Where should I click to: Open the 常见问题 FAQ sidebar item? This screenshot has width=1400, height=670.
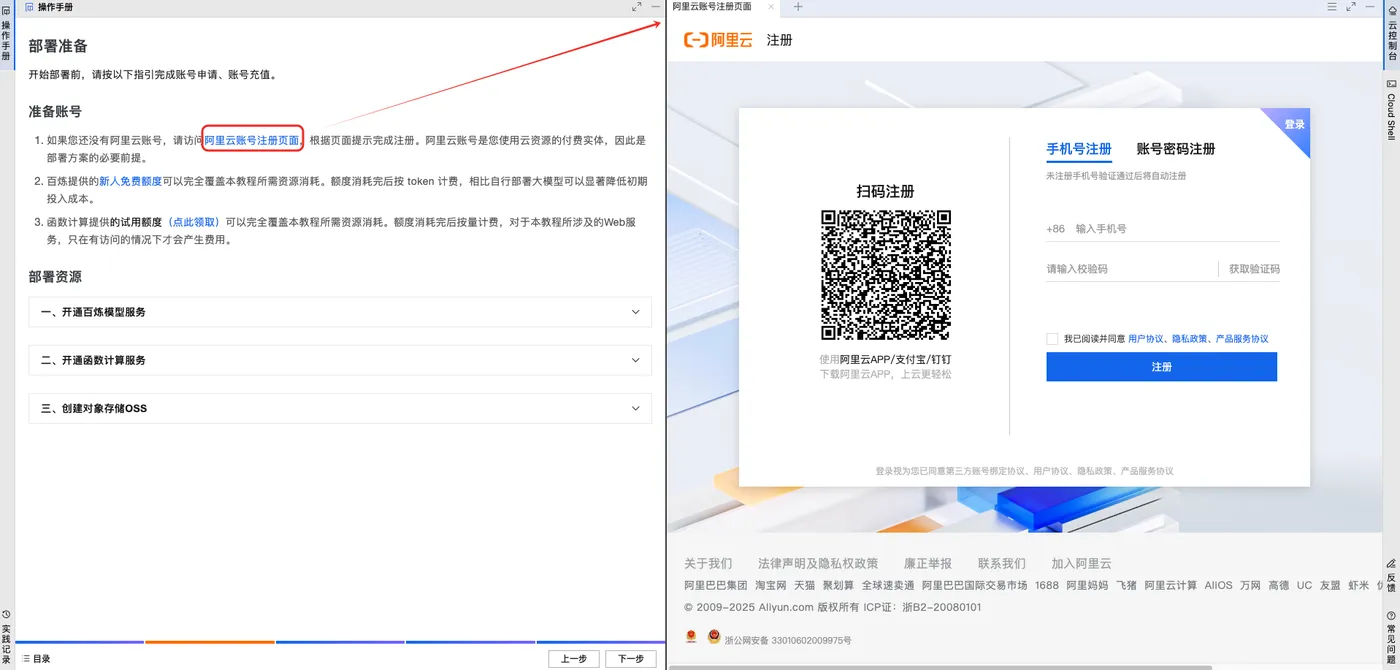pos(1392,637)
